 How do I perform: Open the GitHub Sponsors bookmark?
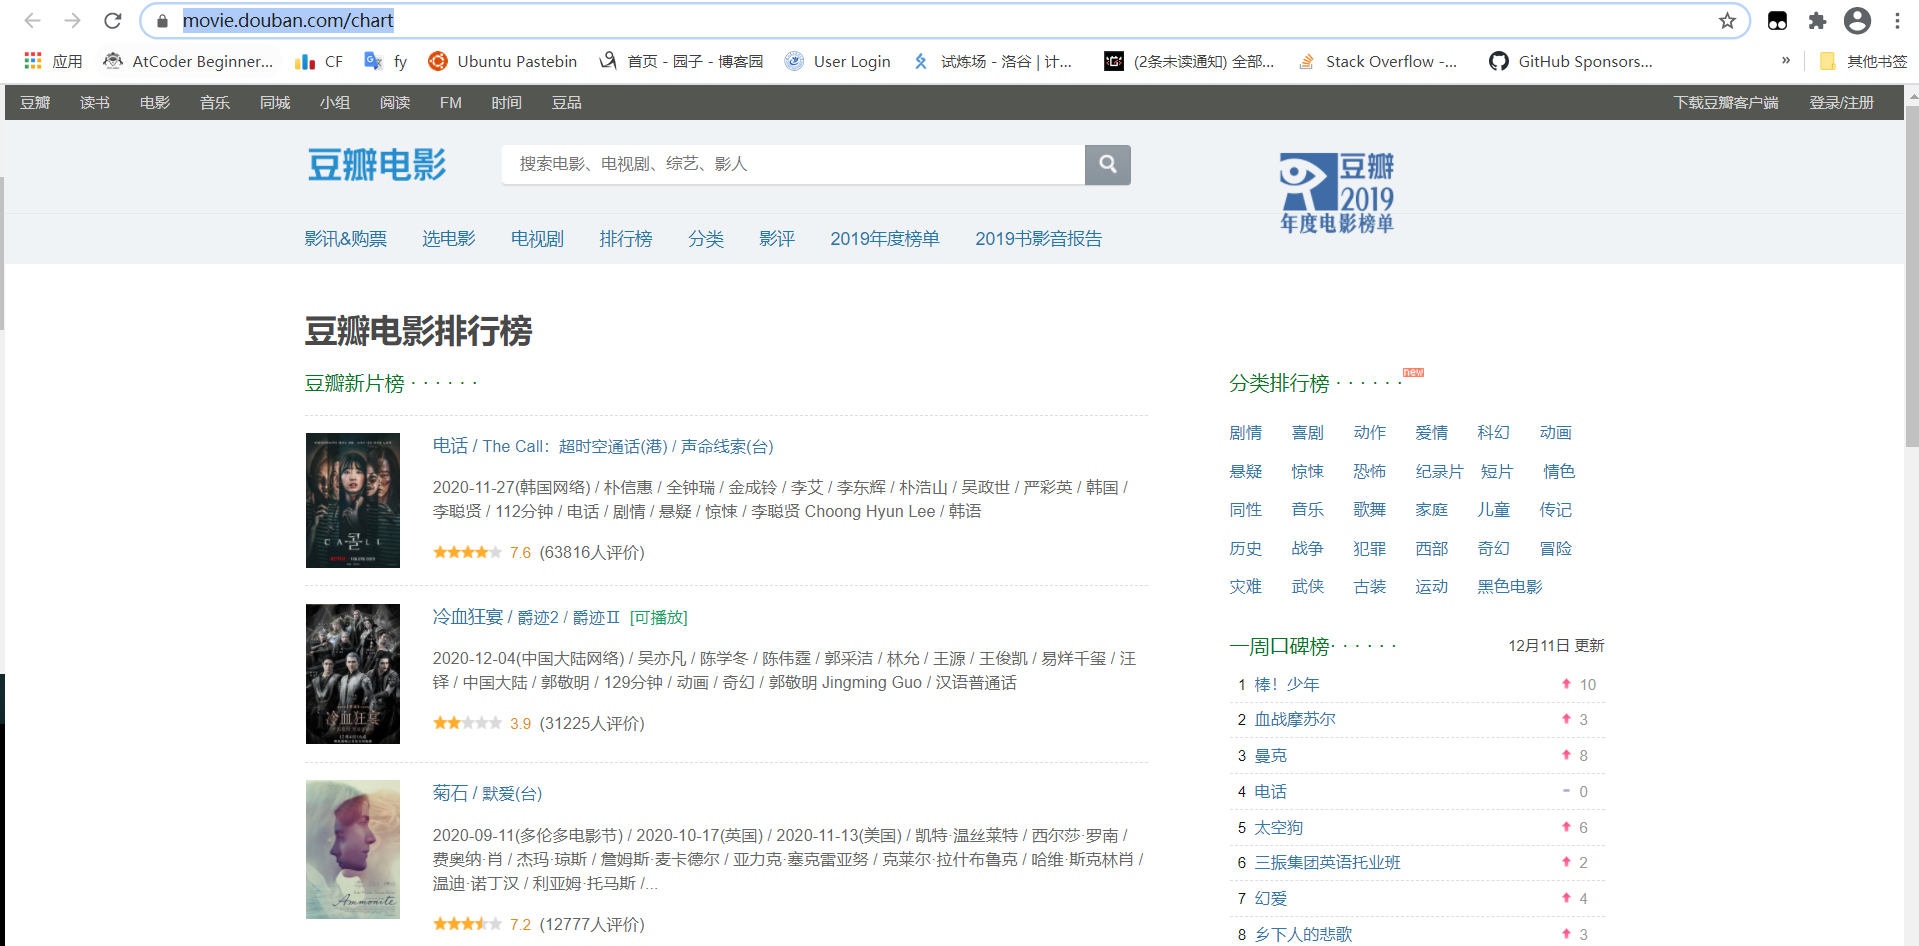(x=1570, y=61)
